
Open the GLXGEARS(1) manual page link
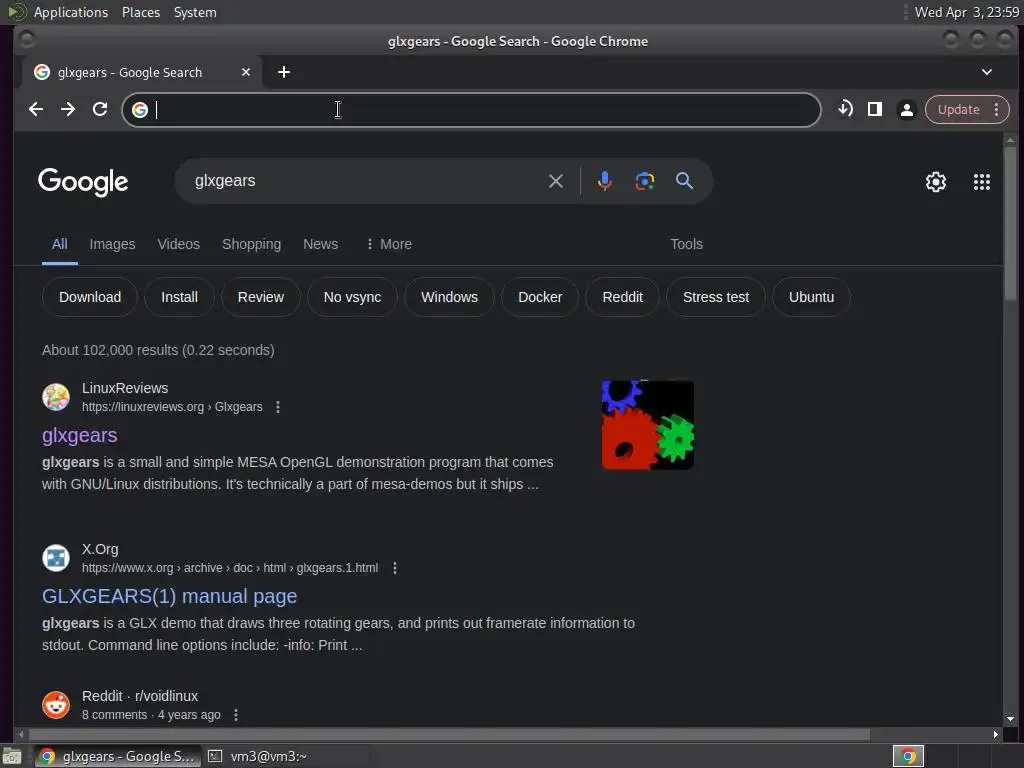tap(170, 596)
